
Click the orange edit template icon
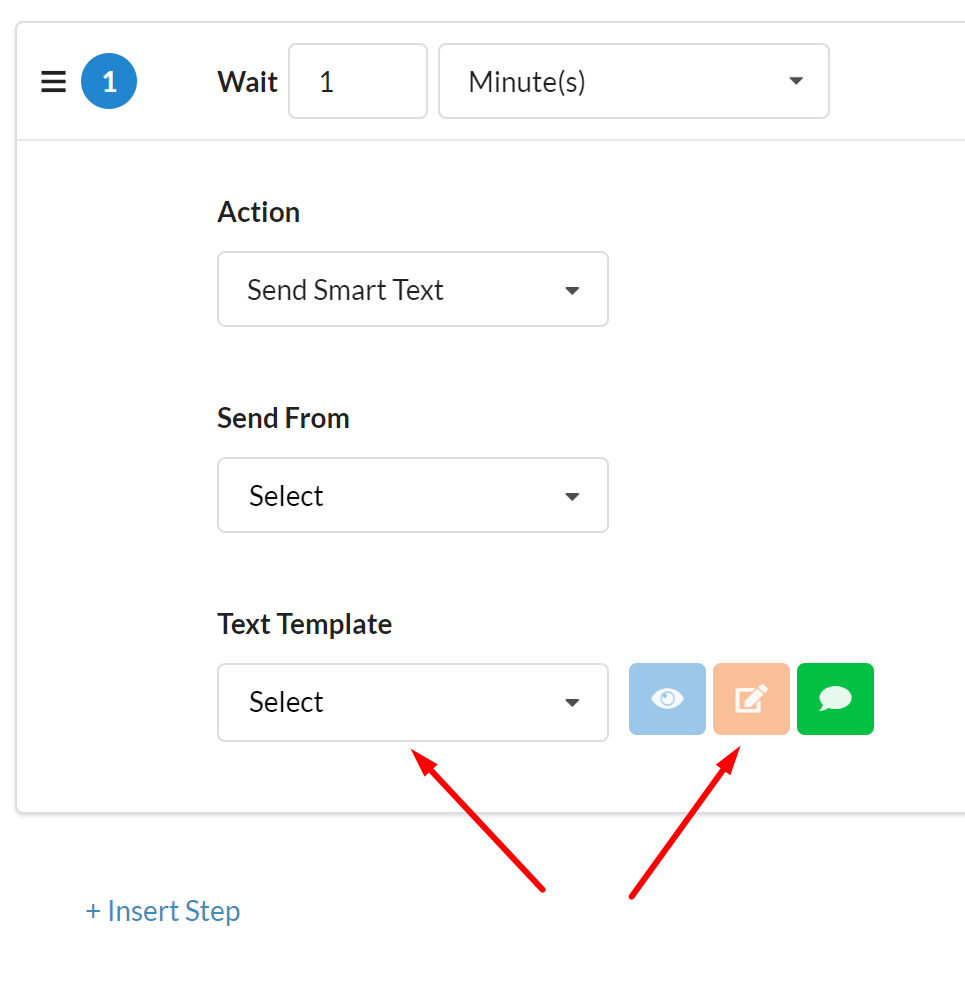(751, 699)
